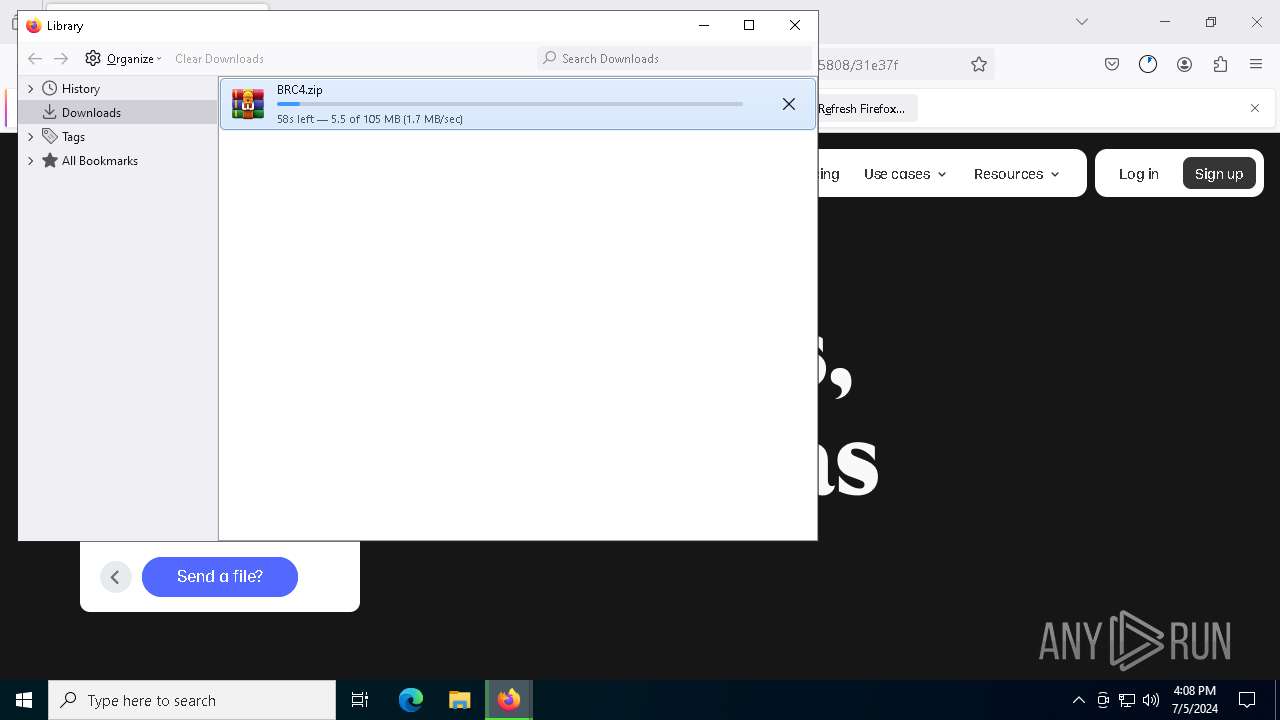This screenshot has width=1280, height=720.
Task: Launch Microsoft Edge from taskbar
Action: point(411,700)
